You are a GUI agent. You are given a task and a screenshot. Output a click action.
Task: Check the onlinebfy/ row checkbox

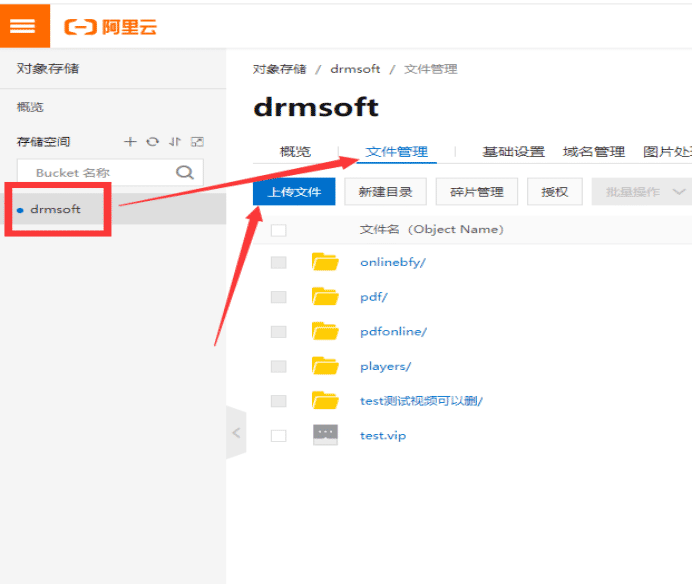coord(278,262)
